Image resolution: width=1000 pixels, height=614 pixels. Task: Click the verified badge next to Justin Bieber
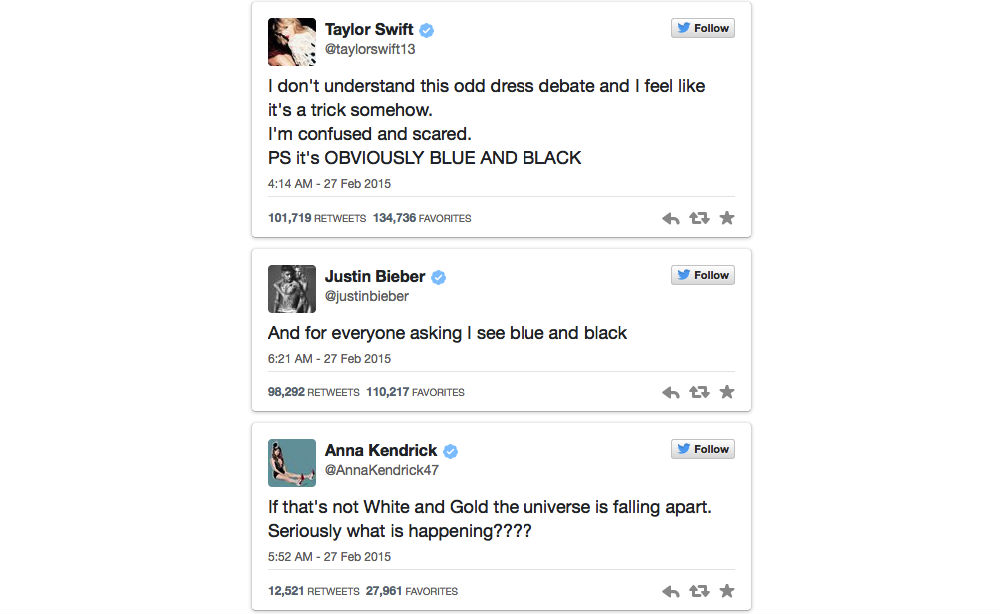click(x=437, y=276)
